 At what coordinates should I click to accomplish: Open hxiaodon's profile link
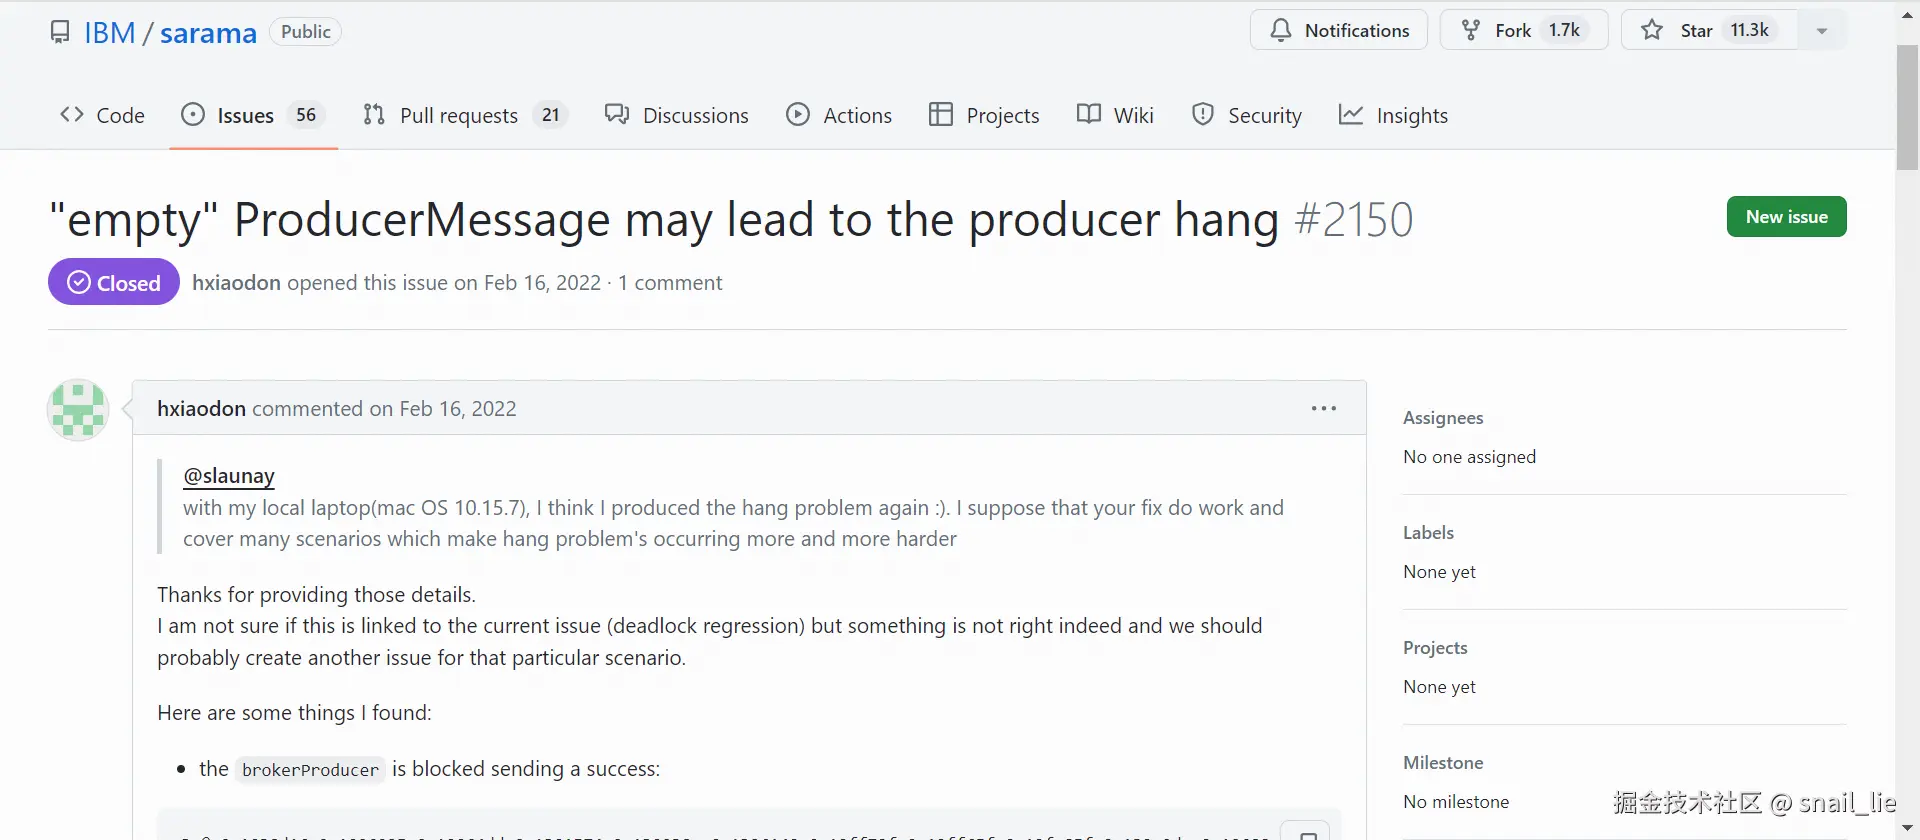coord(200,408)
